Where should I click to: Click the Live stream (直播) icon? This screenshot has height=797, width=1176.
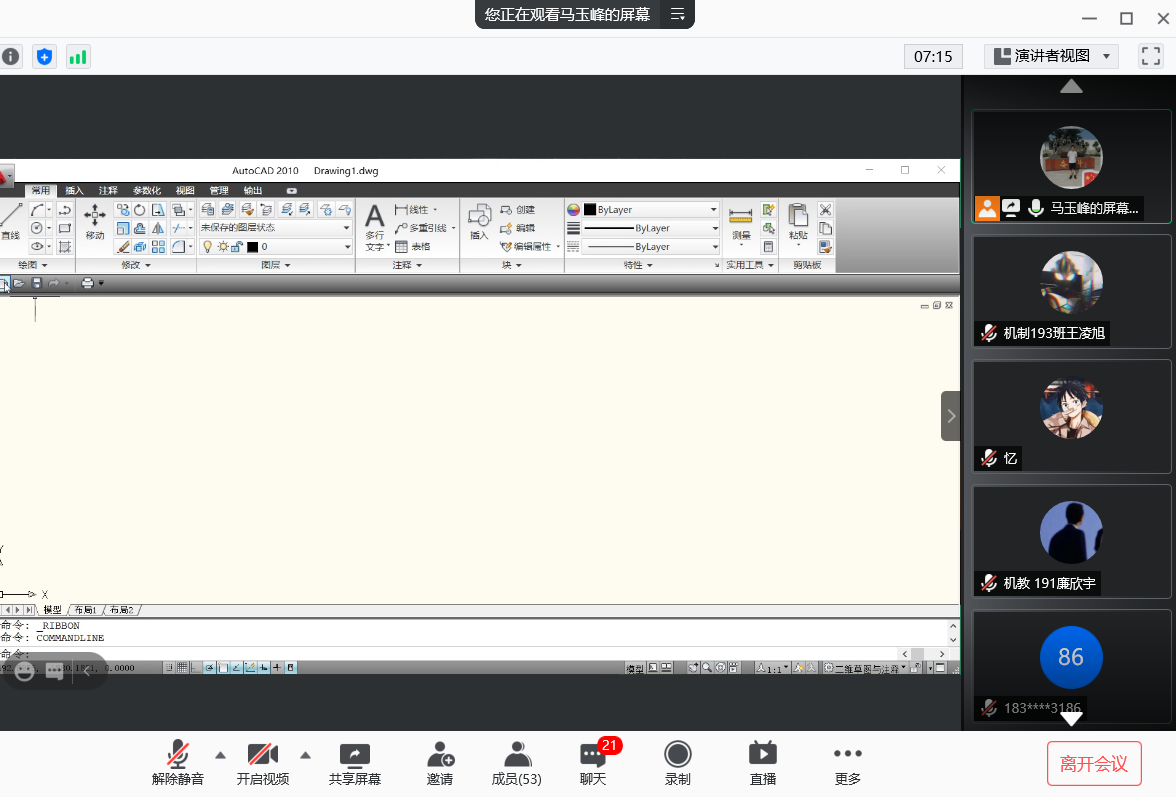(762, 764)
